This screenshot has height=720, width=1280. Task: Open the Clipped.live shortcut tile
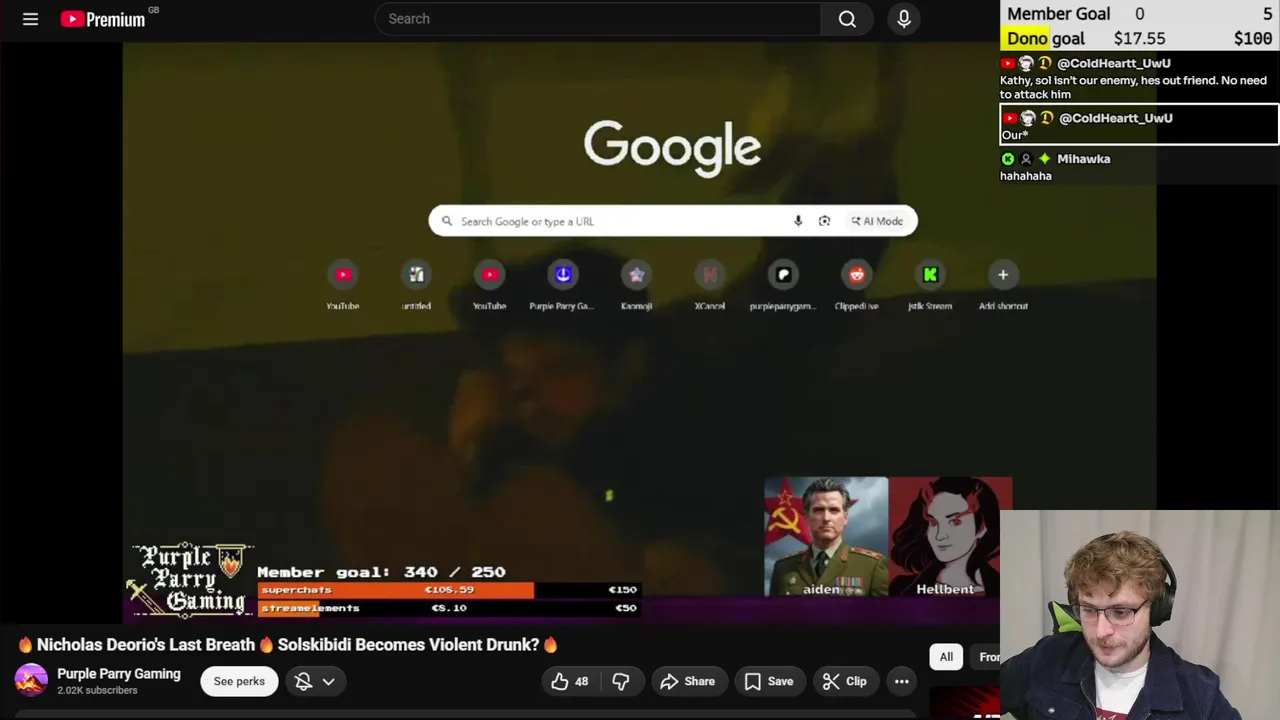[857, 286]
